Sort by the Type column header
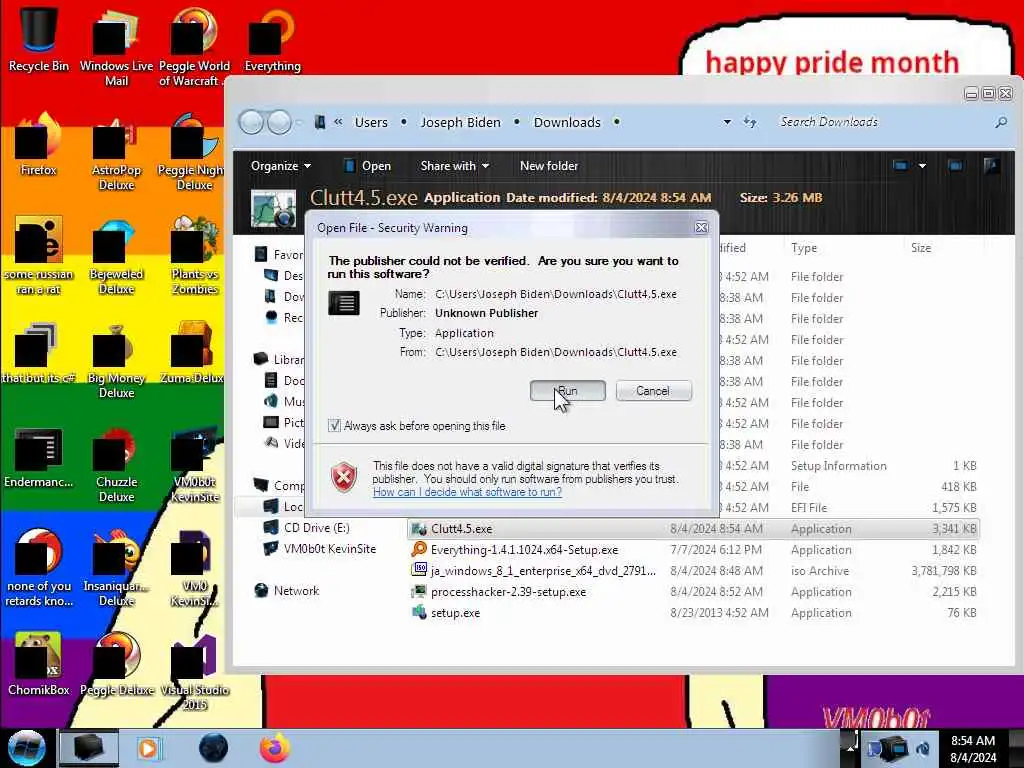The image size is (1024, 768). [804, 248]
